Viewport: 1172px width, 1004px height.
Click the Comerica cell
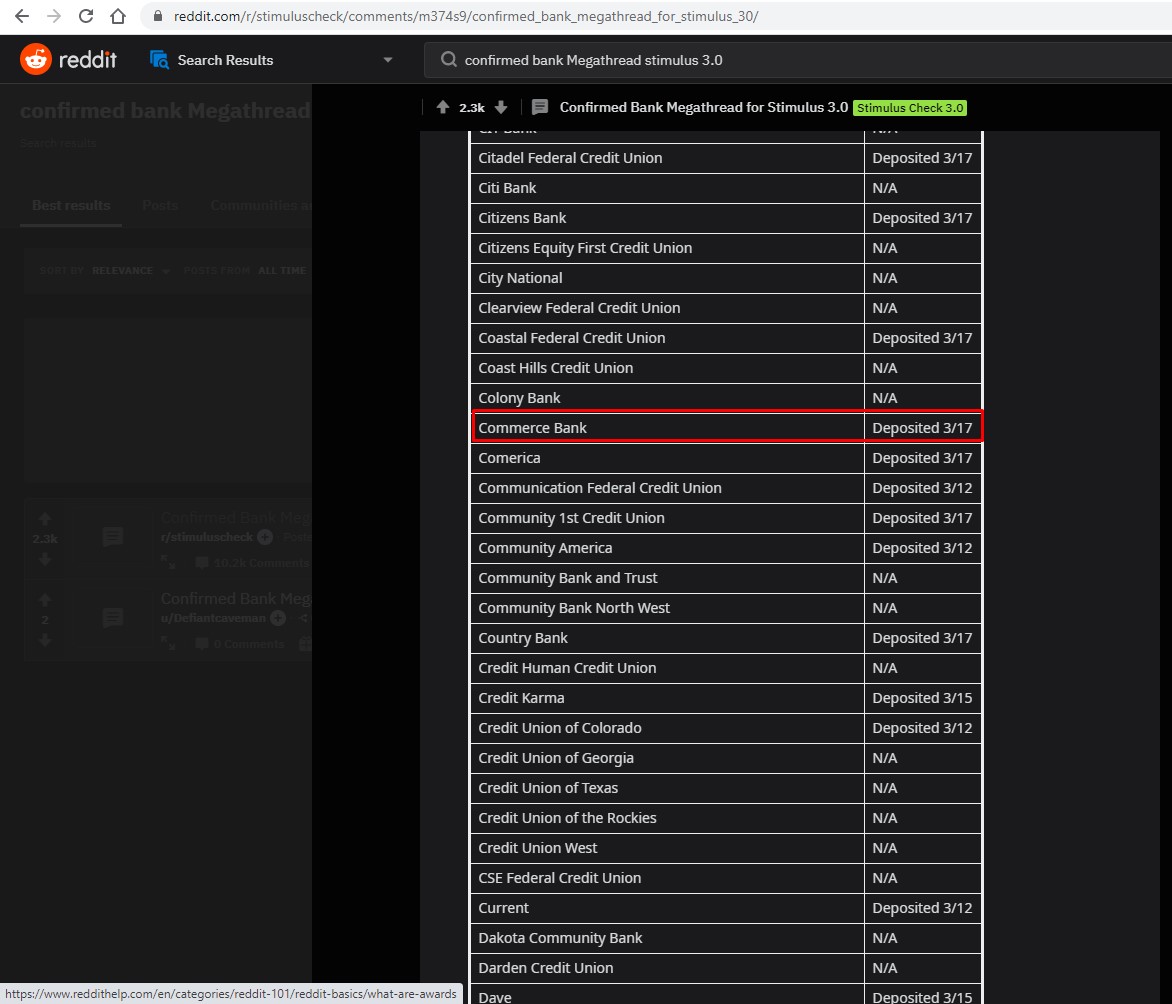pos(667,458)
